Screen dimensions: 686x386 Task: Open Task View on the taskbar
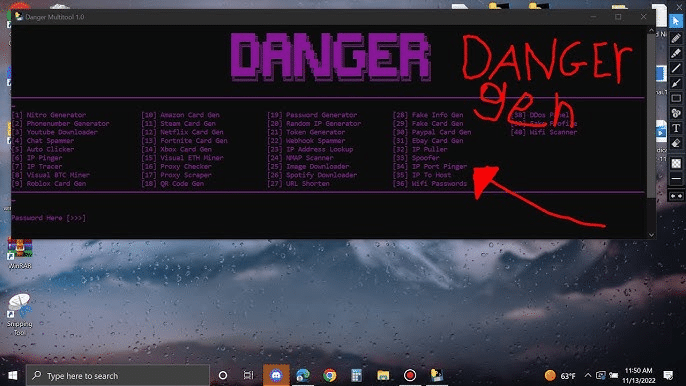pyautogui.click(x=248, y=375)
